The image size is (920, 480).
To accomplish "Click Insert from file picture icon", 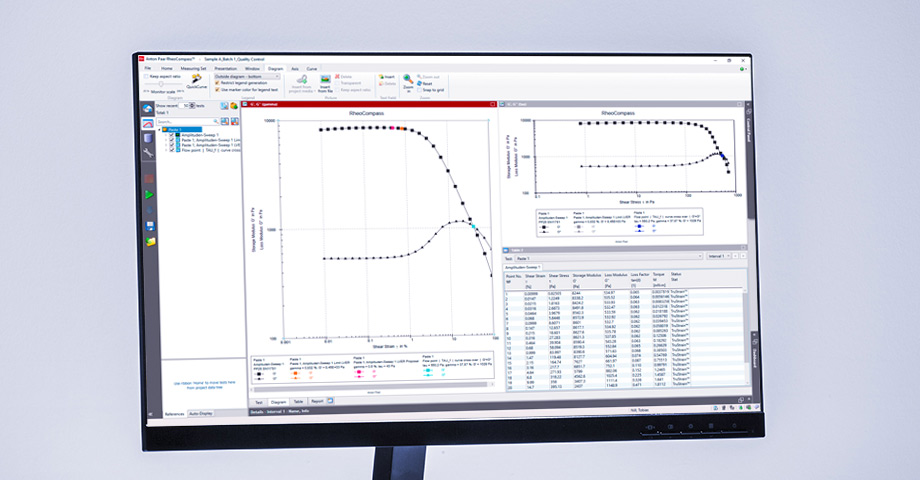I will pos(325,79).
